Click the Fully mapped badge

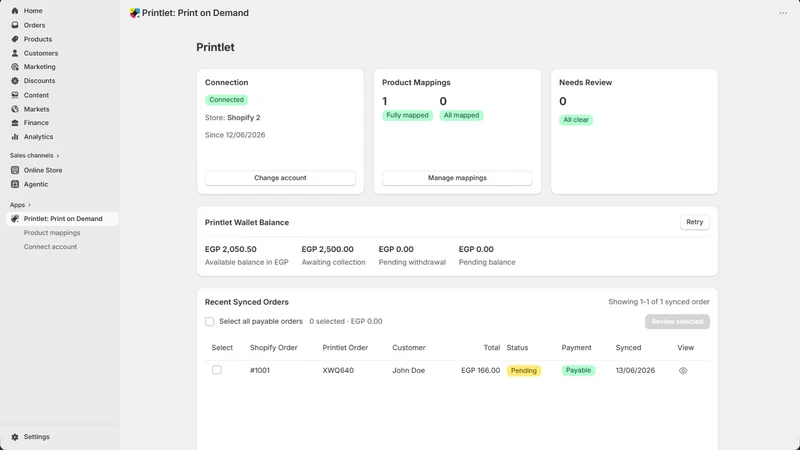(x=407, y=115)
